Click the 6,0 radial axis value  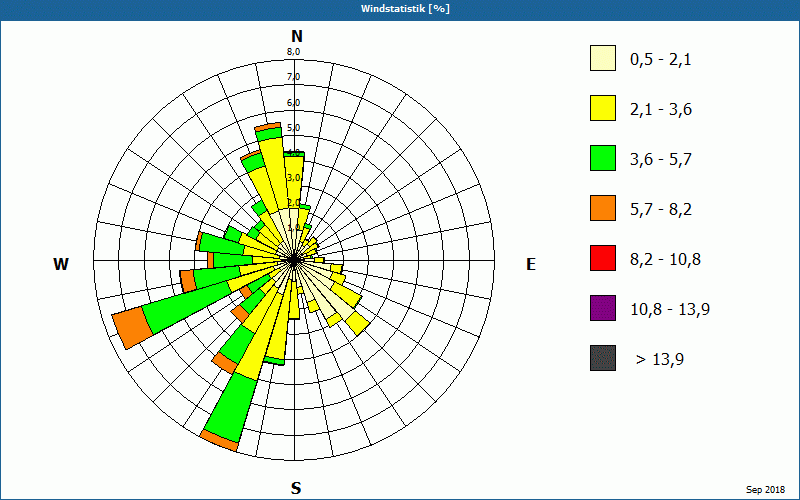click(x=293, y=103)
